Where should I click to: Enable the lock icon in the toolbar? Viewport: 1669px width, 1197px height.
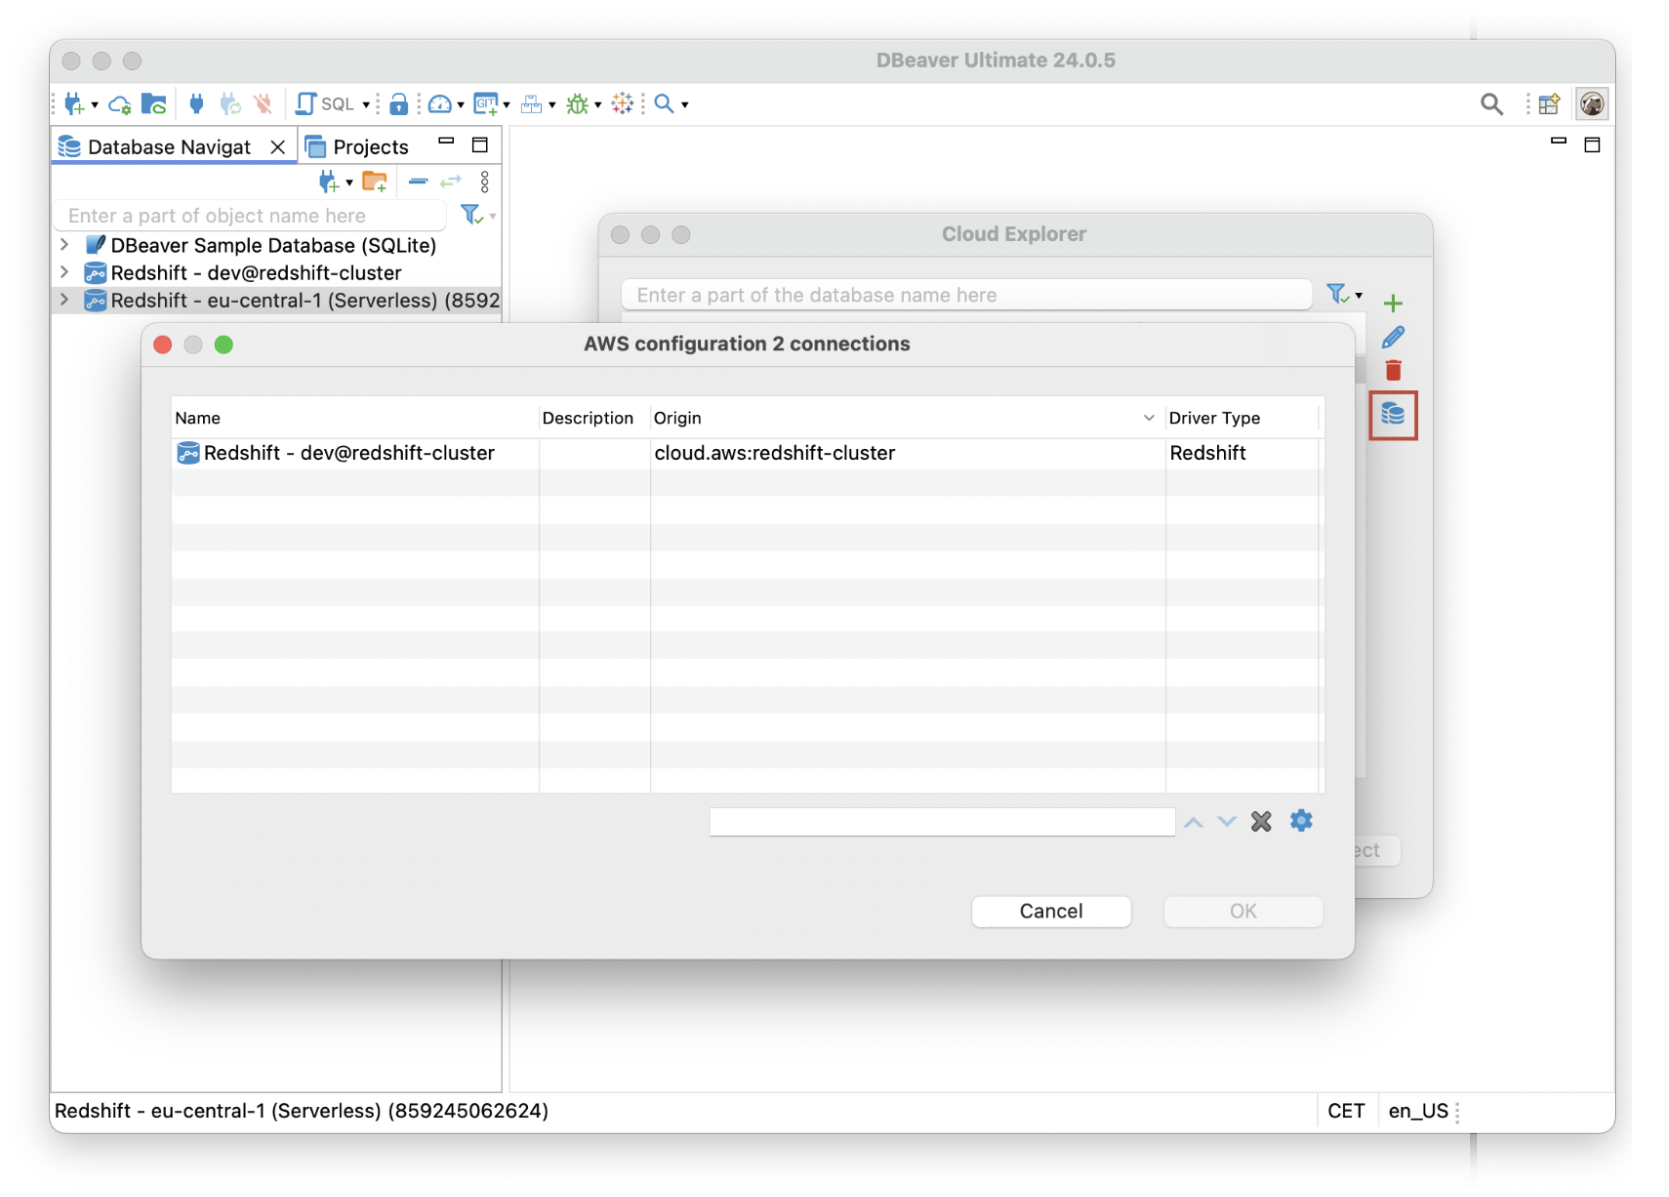(398, 104)
